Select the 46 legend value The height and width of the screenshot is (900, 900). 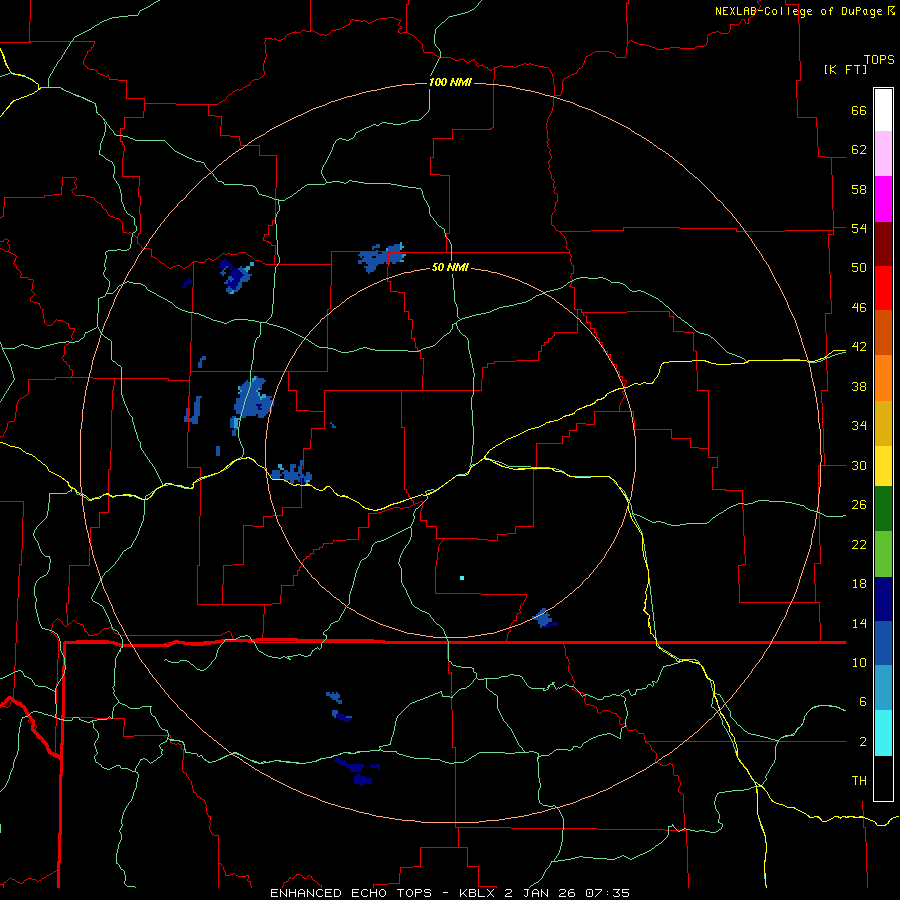(x=859, y=308)
